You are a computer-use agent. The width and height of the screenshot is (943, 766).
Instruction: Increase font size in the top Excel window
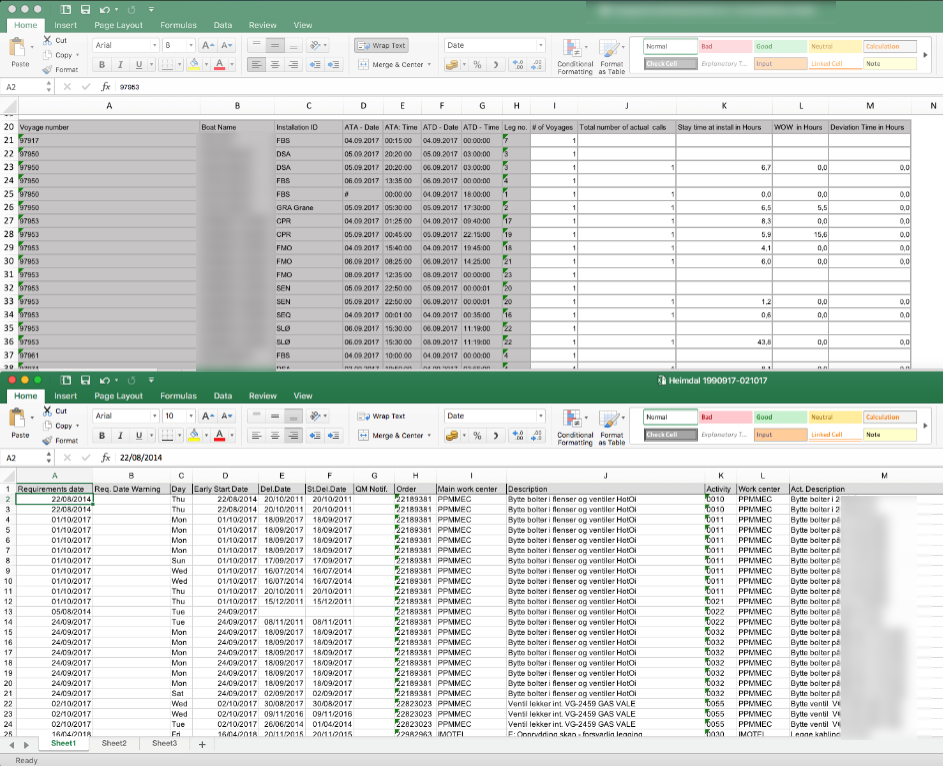pos(207,45)
